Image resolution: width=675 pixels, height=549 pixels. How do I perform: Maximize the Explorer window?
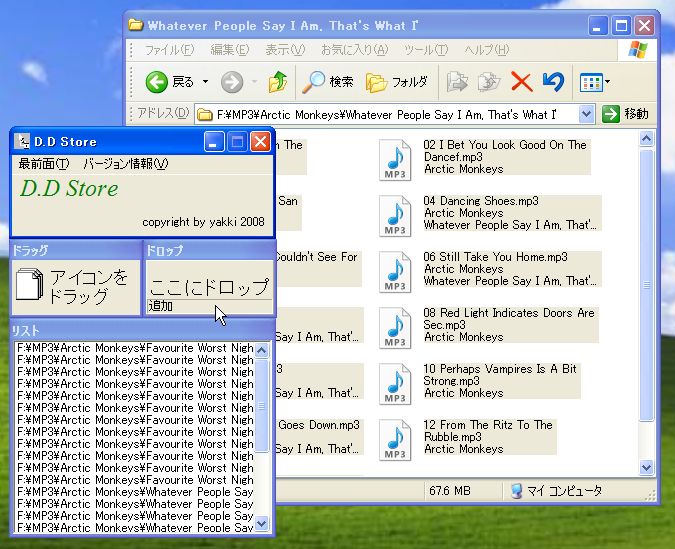[621, 26]
